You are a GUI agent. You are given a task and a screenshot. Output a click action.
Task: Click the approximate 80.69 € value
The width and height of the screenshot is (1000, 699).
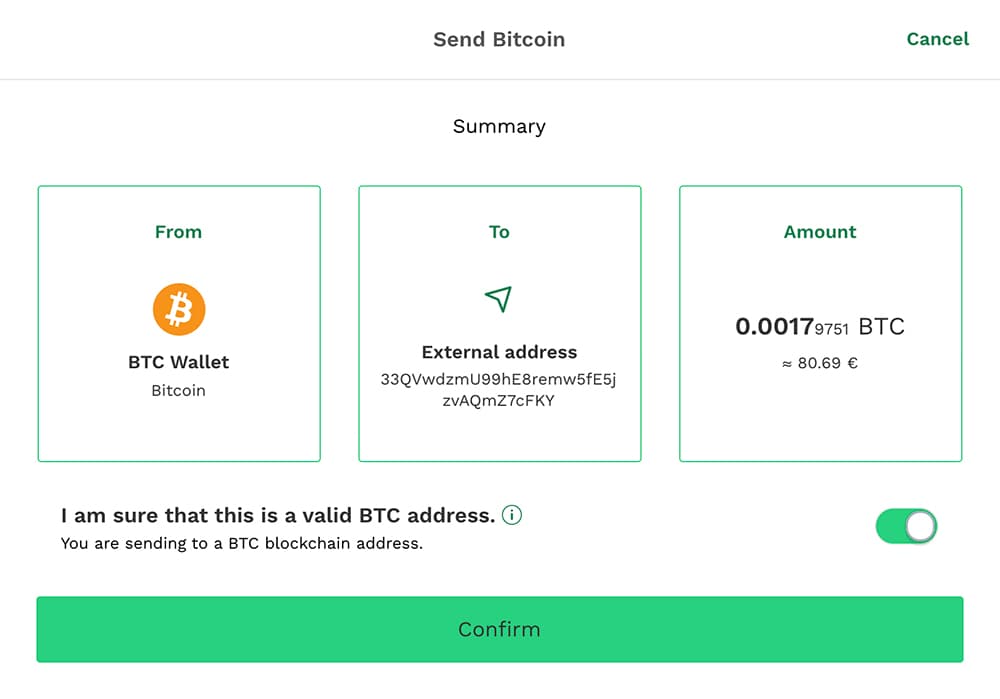(x=820, y=363)
